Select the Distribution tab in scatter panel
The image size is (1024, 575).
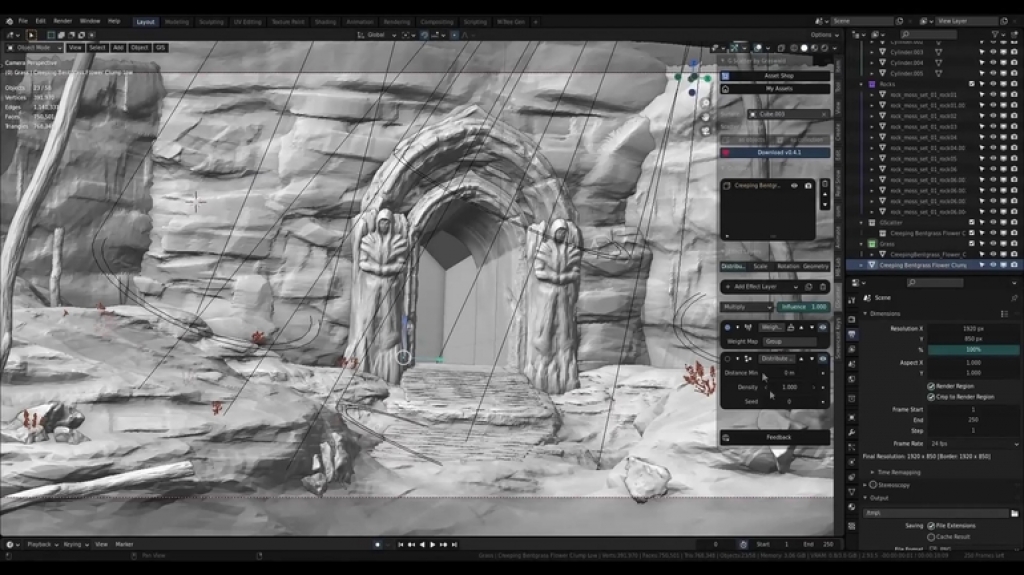tap(733, 267)
